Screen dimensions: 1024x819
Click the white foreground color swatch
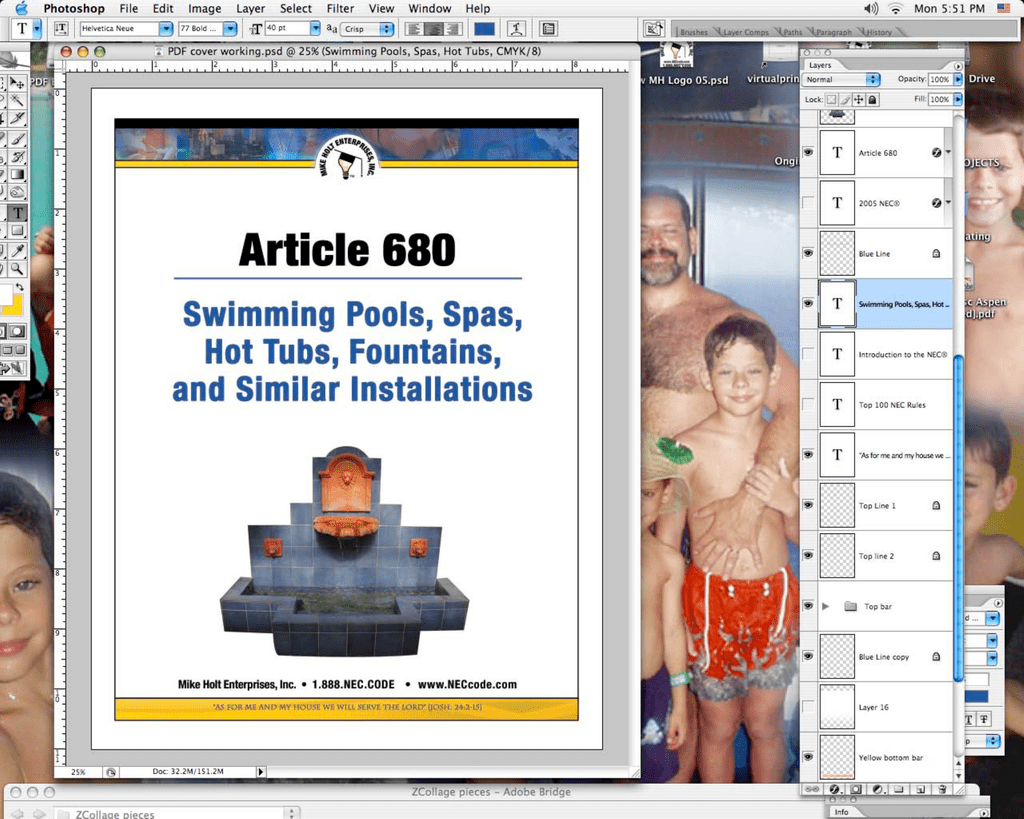pos(5,294)
